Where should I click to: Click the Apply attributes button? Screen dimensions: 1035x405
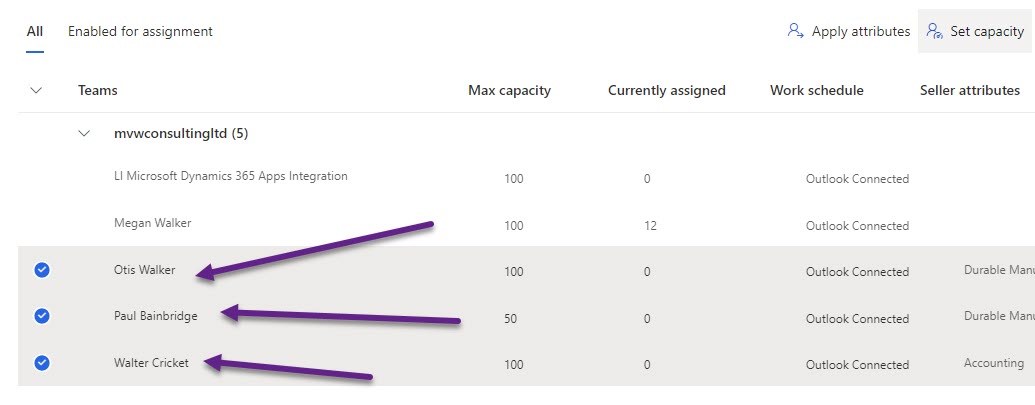tap(849, 31)
